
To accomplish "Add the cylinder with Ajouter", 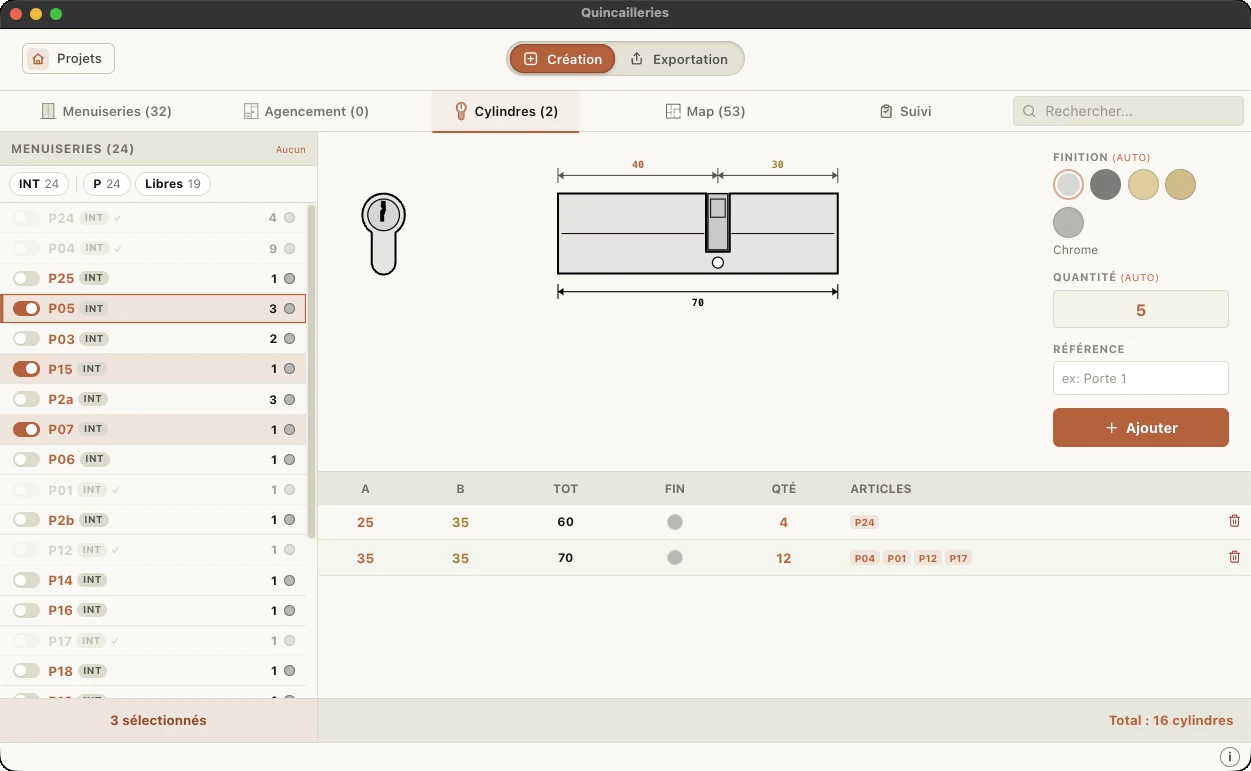I will (1141, 427).
